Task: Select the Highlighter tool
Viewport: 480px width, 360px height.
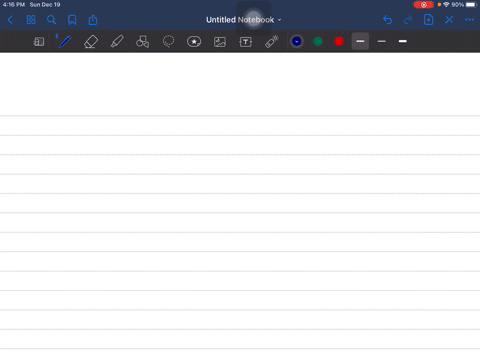Action: point(117,42)
